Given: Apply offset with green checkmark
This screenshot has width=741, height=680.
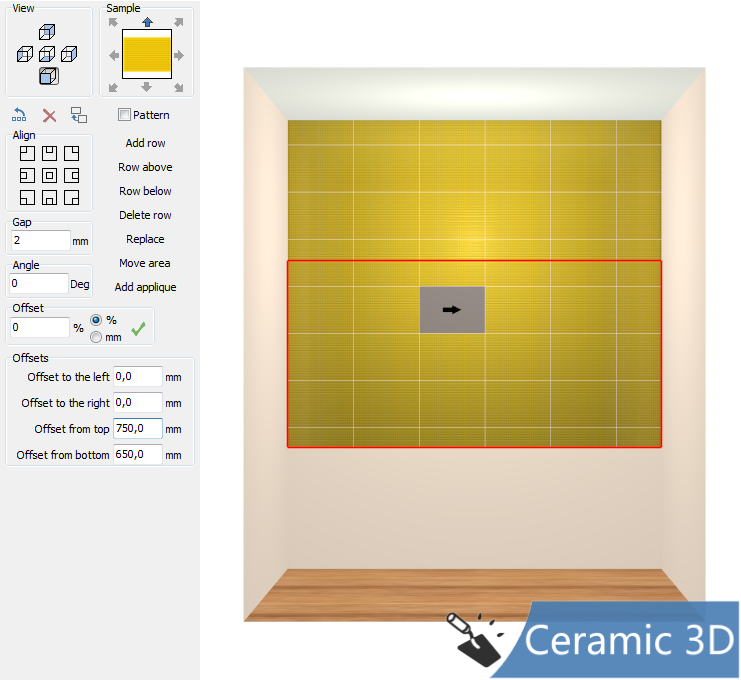Looking at the screenshot, I should click(138, 328).
